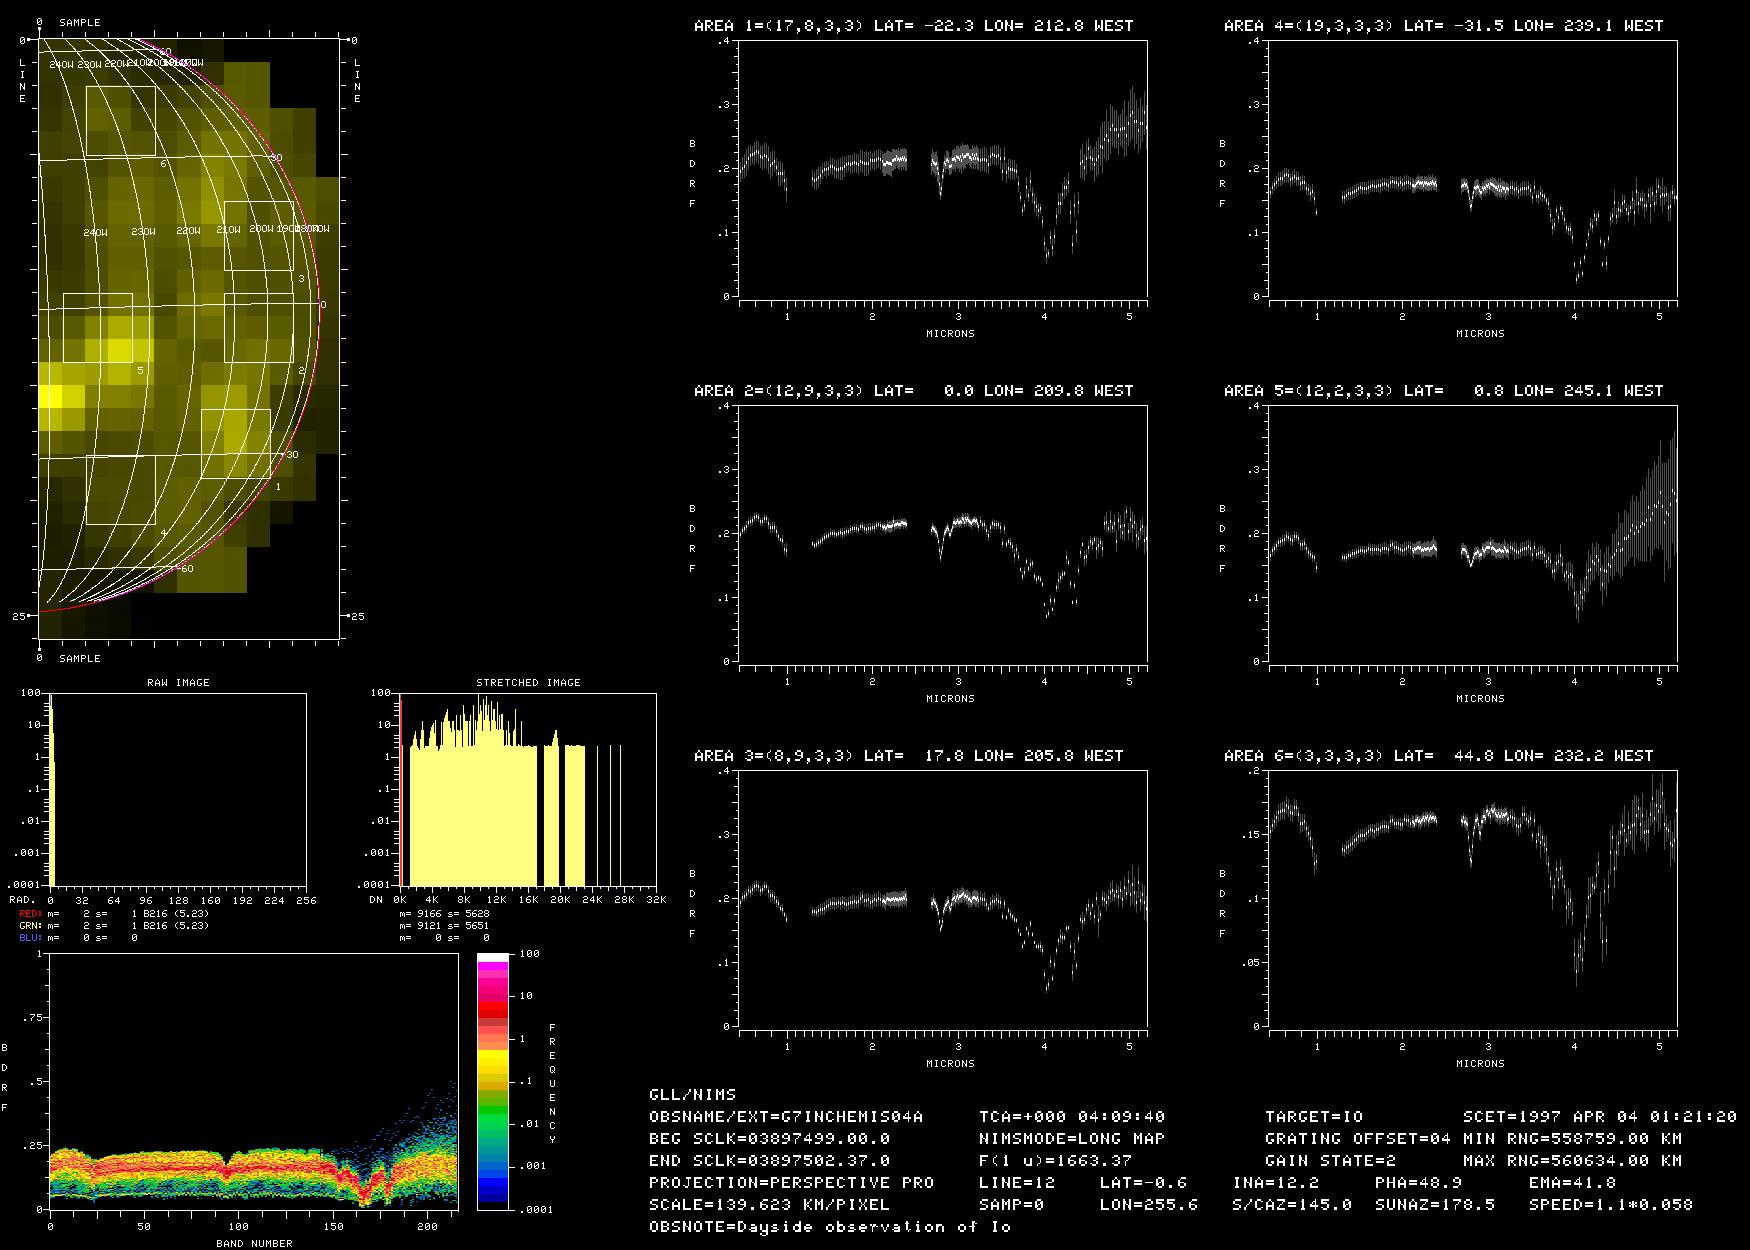Pick the yellow band in the frequency color bar
The image size is (1750, 1250).
pyautogui.click(x=492, y=1058)
